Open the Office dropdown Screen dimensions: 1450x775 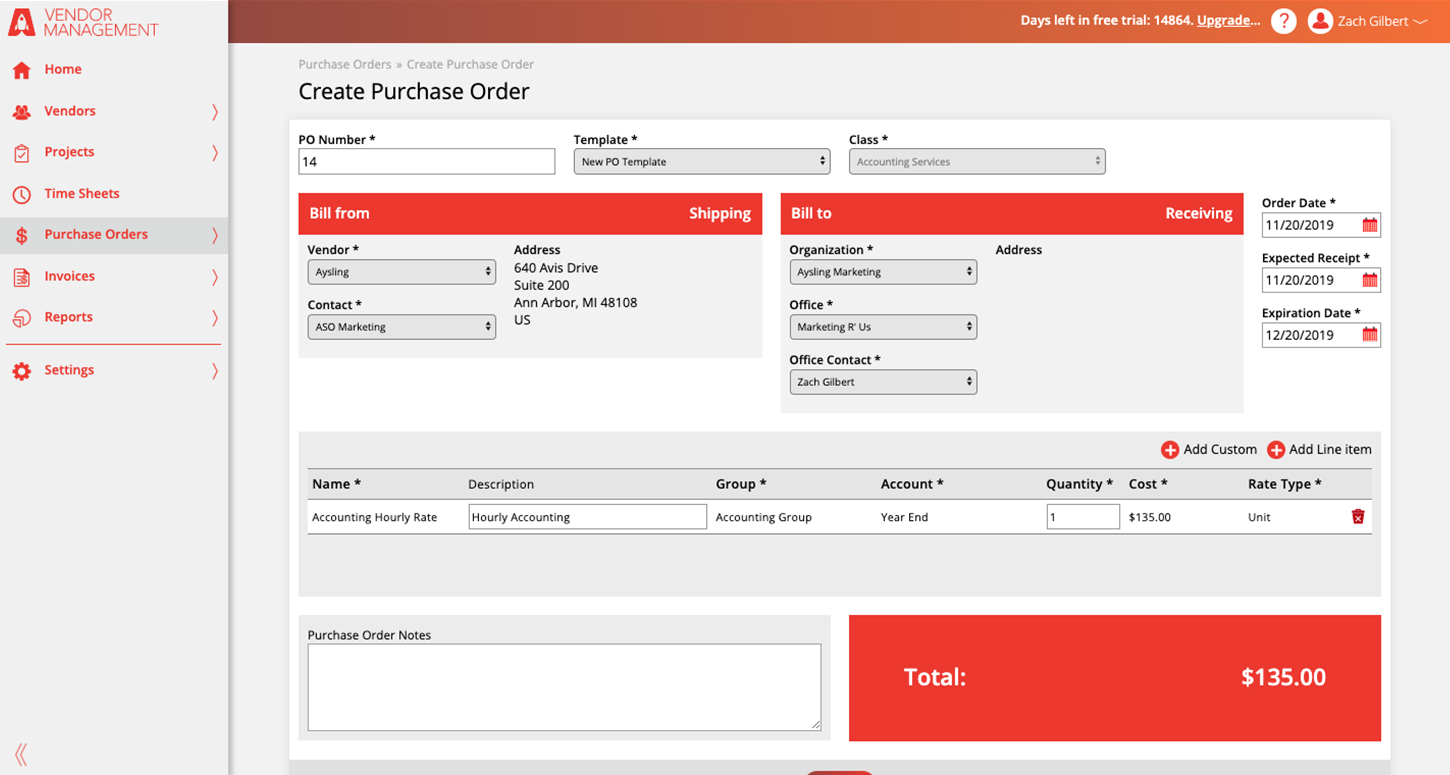[883, 327]
